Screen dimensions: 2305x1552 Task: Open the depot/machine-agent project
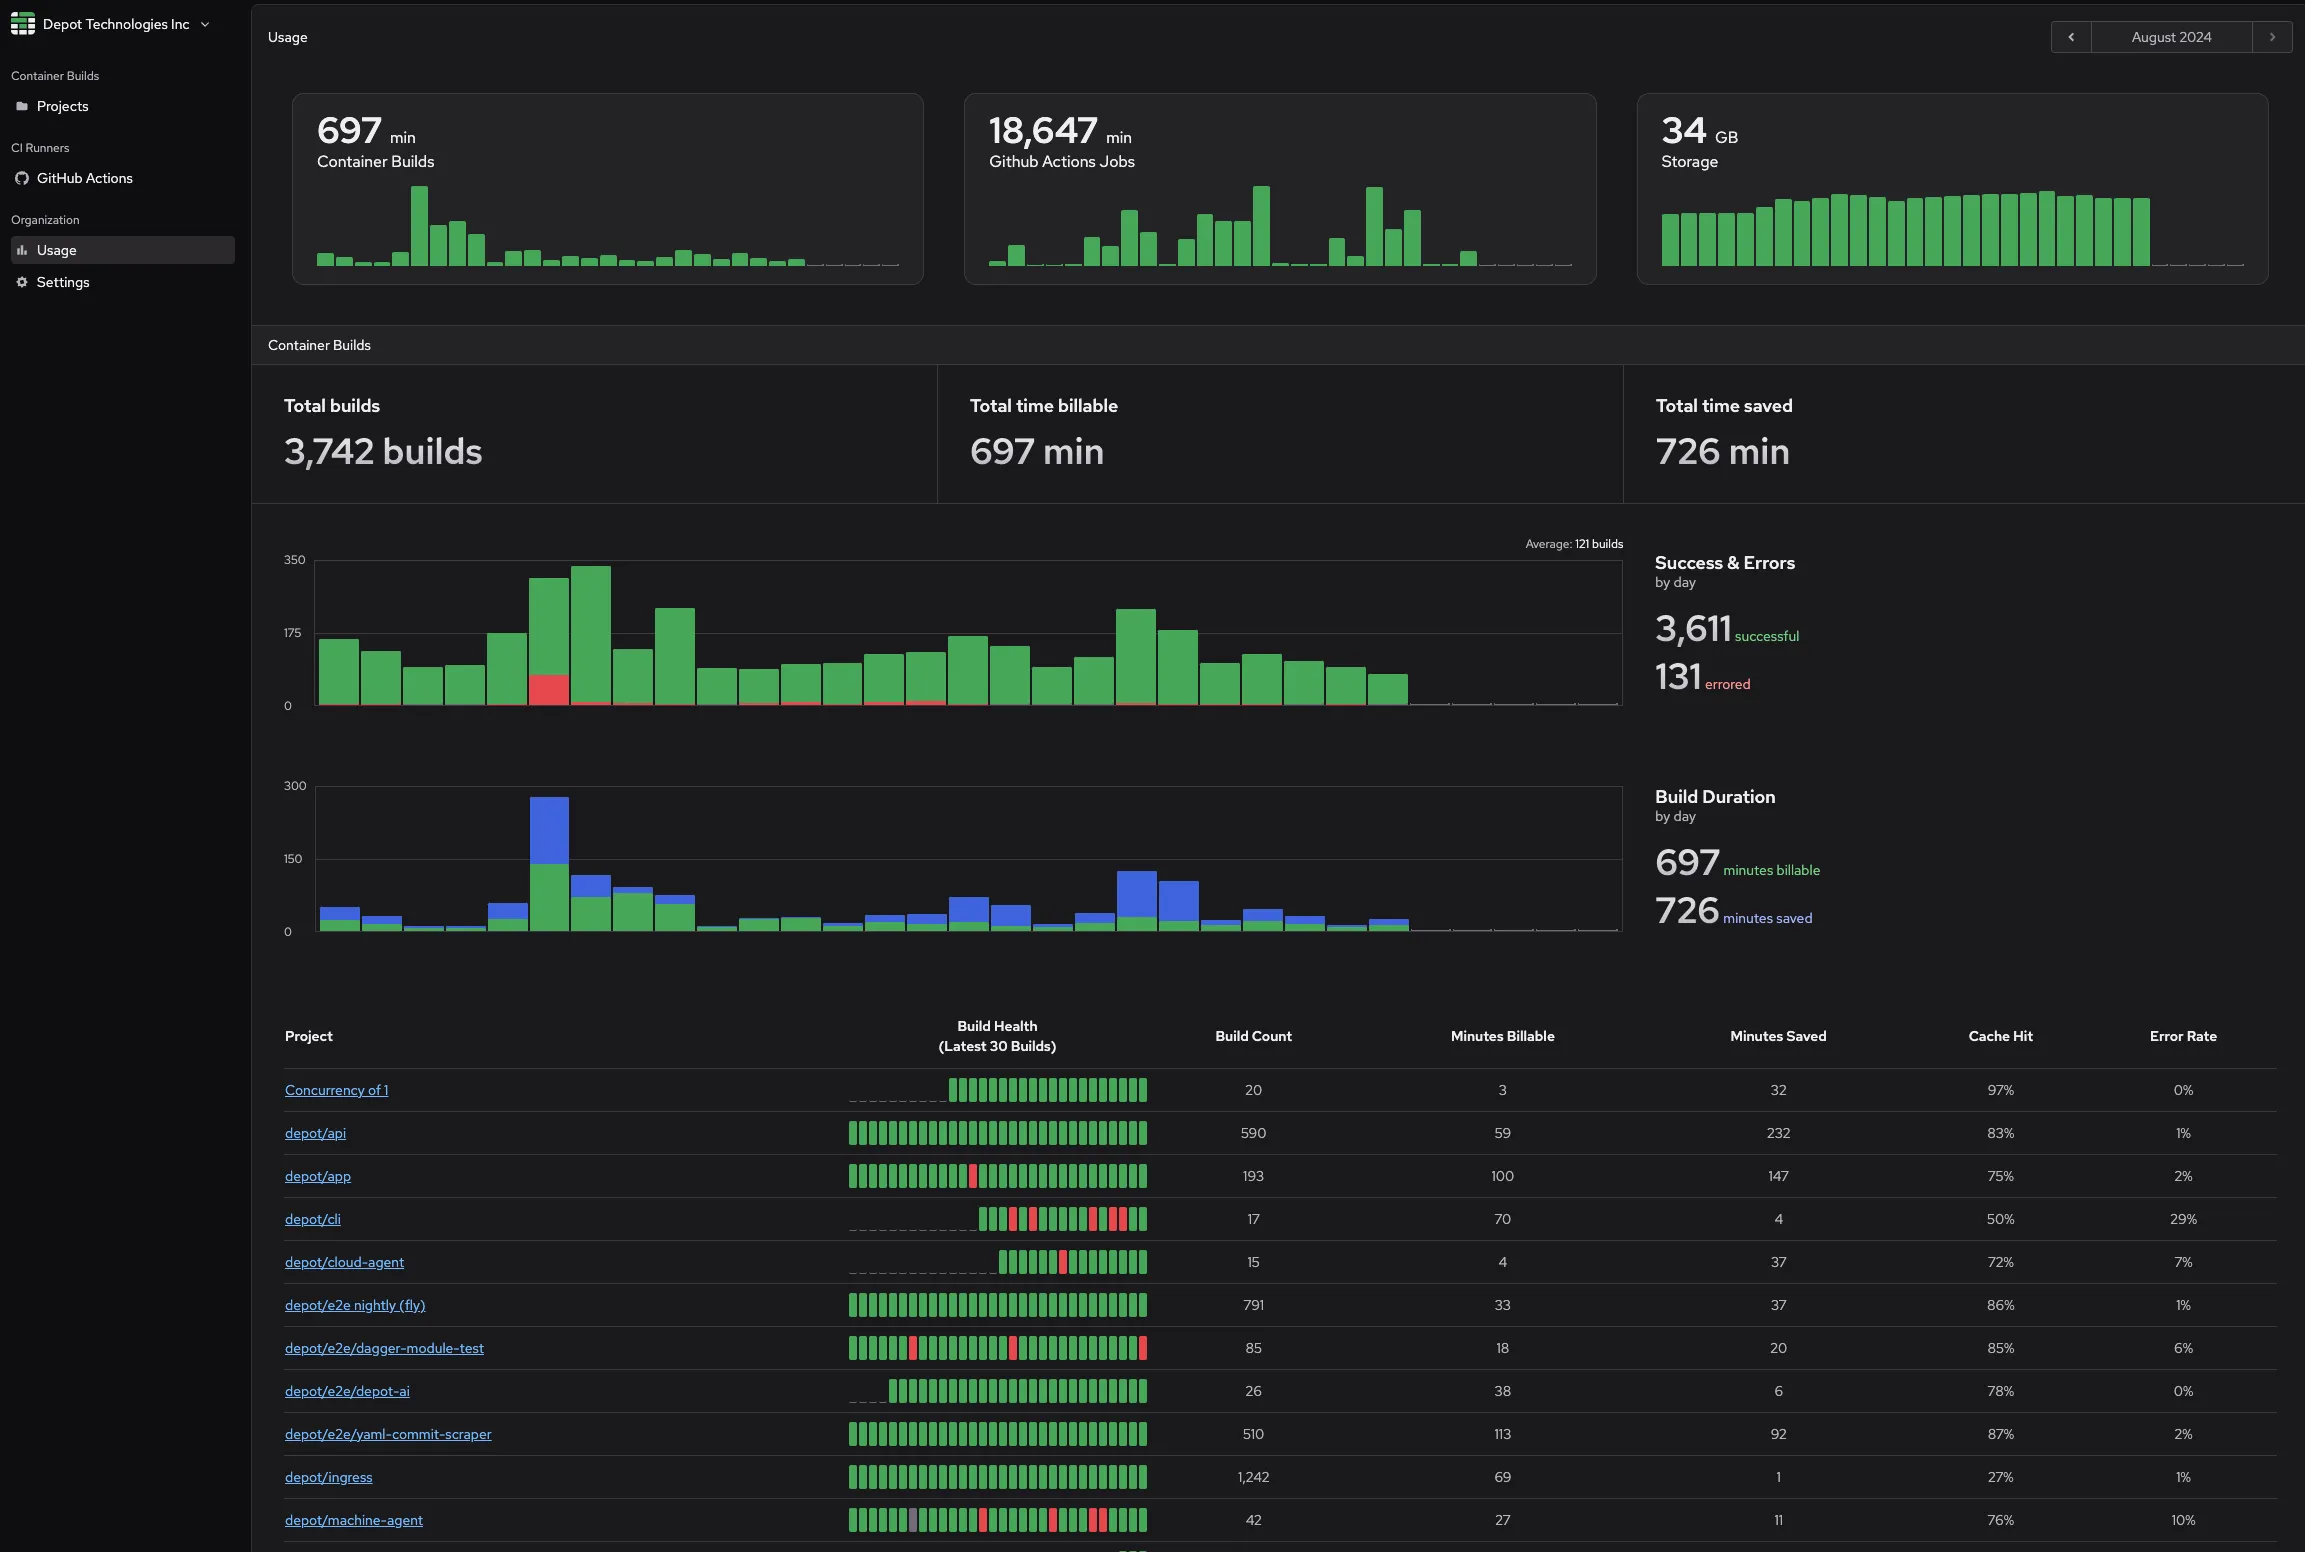click(x=353, y=1520)
